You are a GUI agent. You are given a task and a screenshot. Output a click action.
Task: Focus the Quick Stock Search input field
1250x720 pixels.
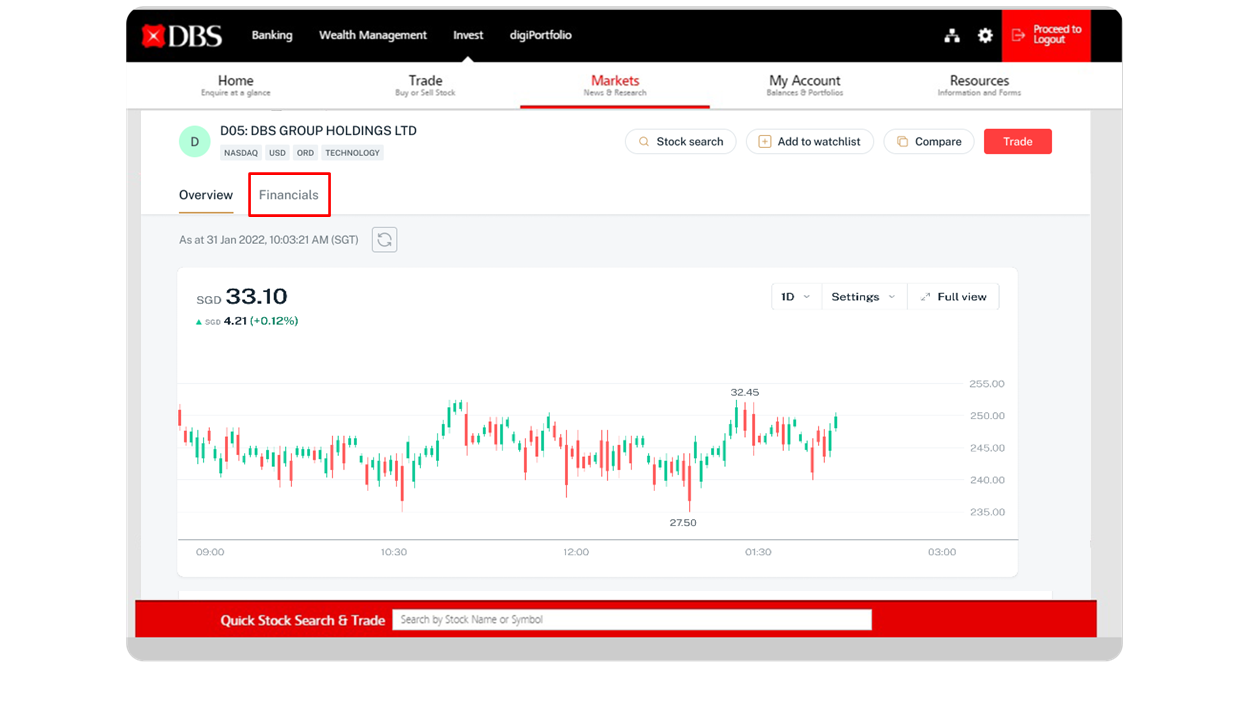pos(632,620)
